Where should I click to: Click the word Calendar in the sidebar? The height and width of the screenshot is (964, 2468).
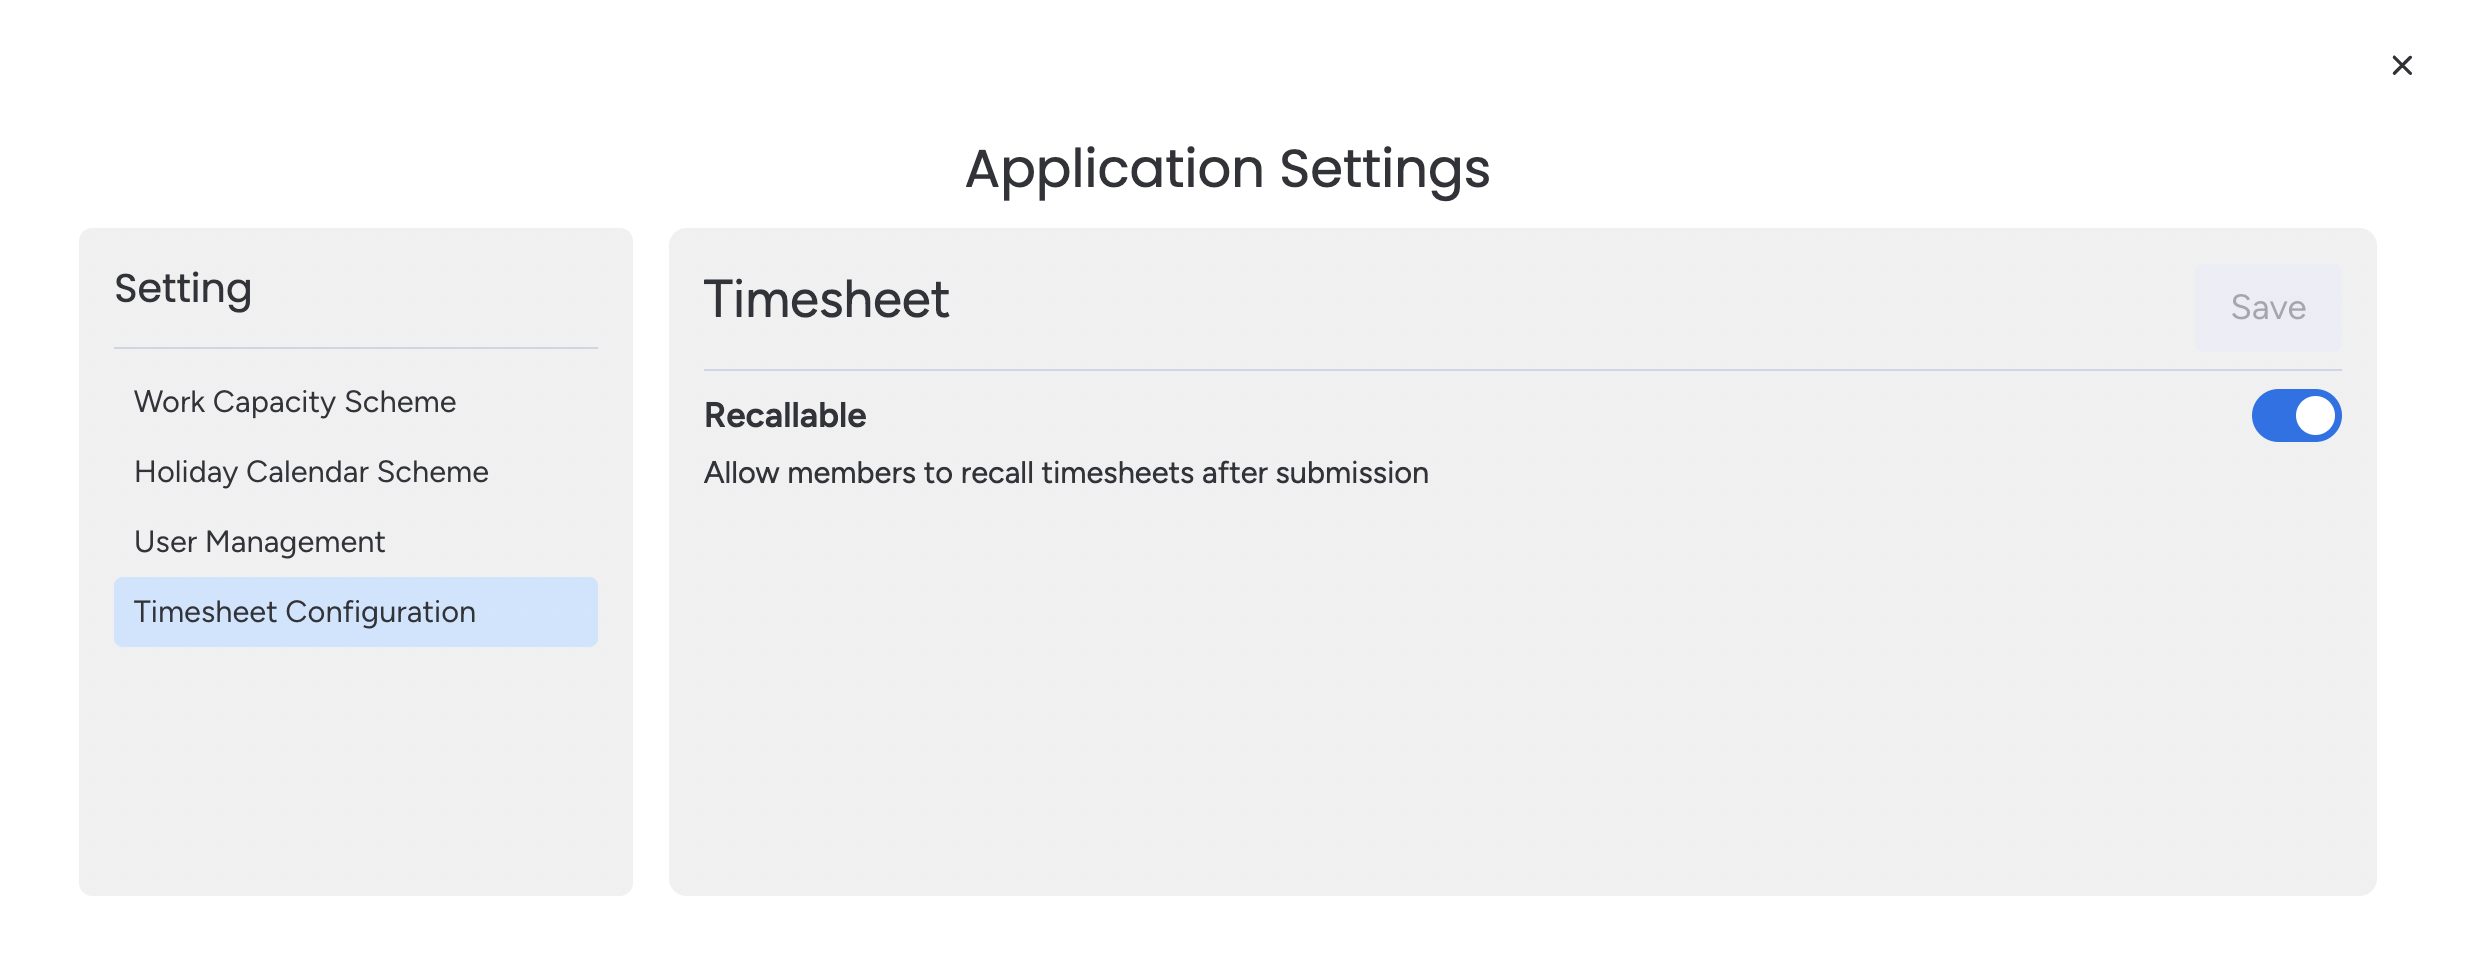307,472
